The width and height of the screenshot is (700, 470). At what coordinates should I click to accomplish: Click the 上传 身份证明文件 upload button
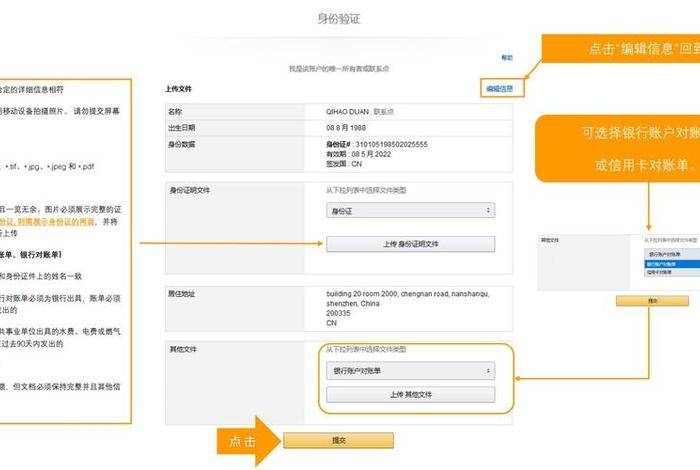(x=410, y=244)
